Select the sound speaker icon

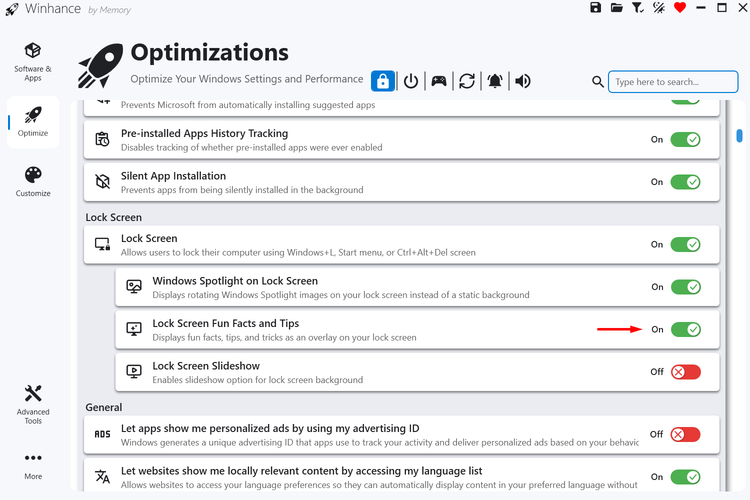[x=522, y=81]
